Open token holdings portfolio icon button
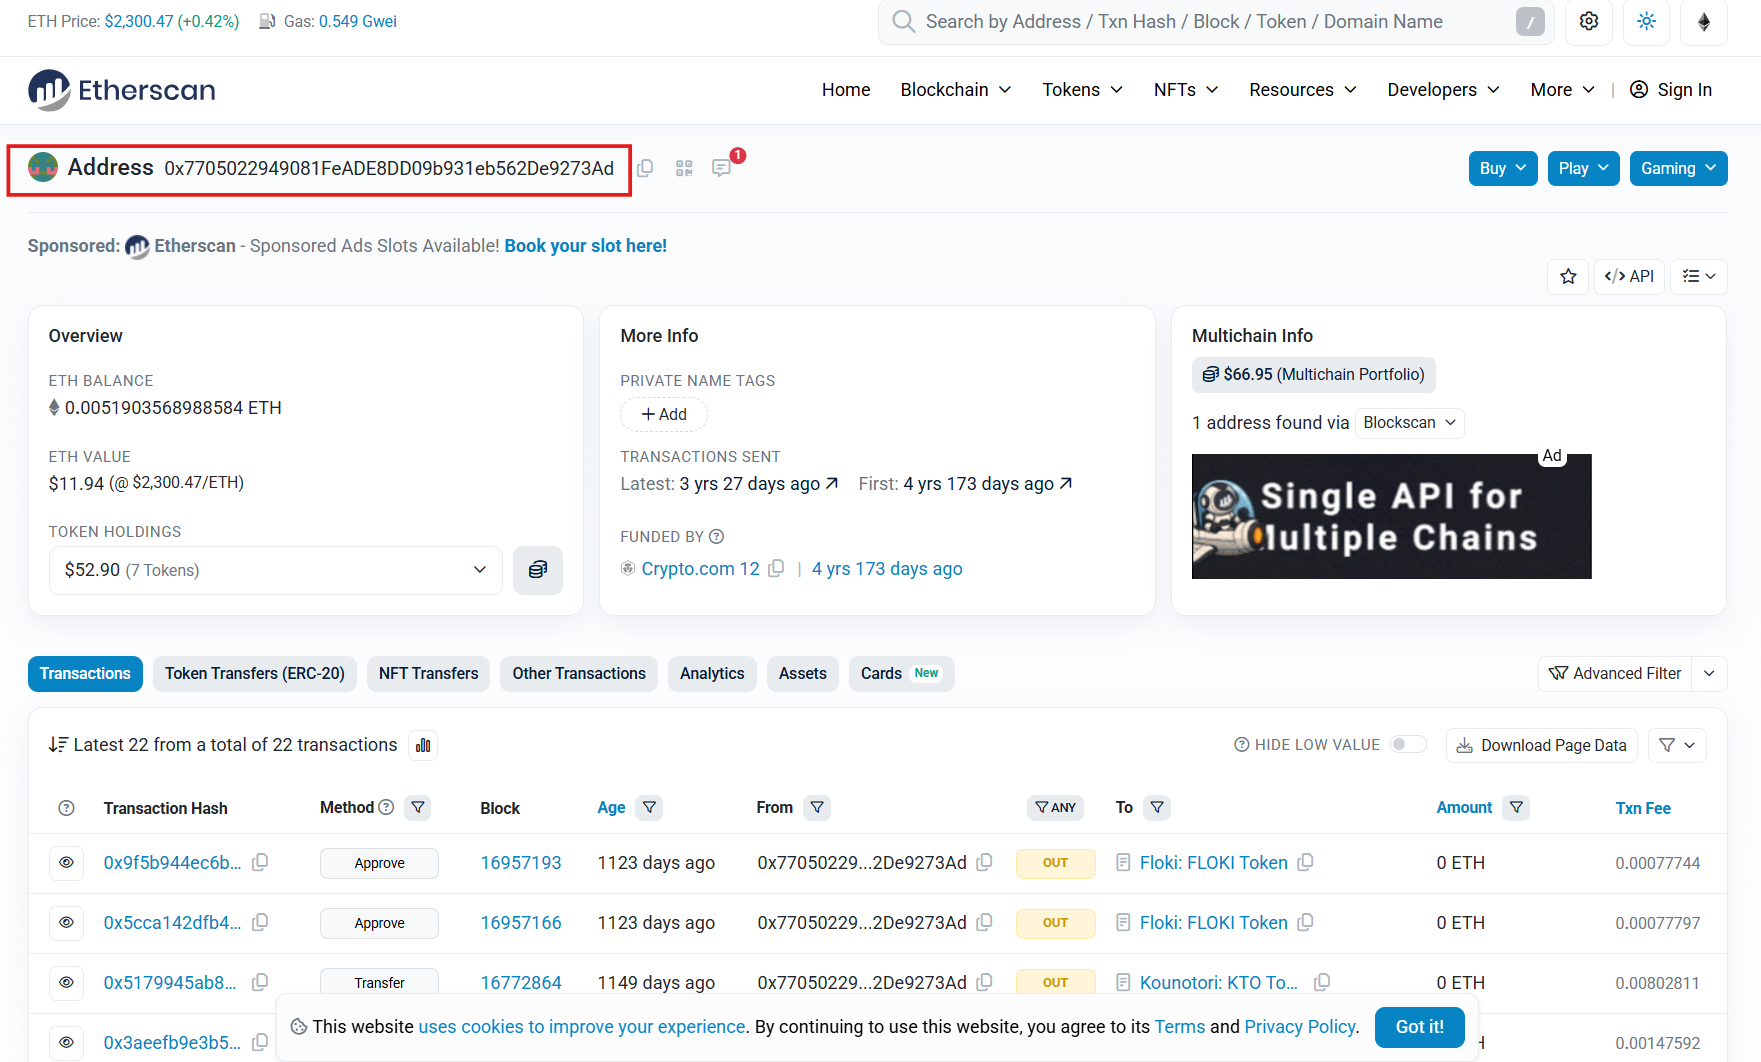The height and width of the screenshot is (1062, 1761). (x=538, y=570)
